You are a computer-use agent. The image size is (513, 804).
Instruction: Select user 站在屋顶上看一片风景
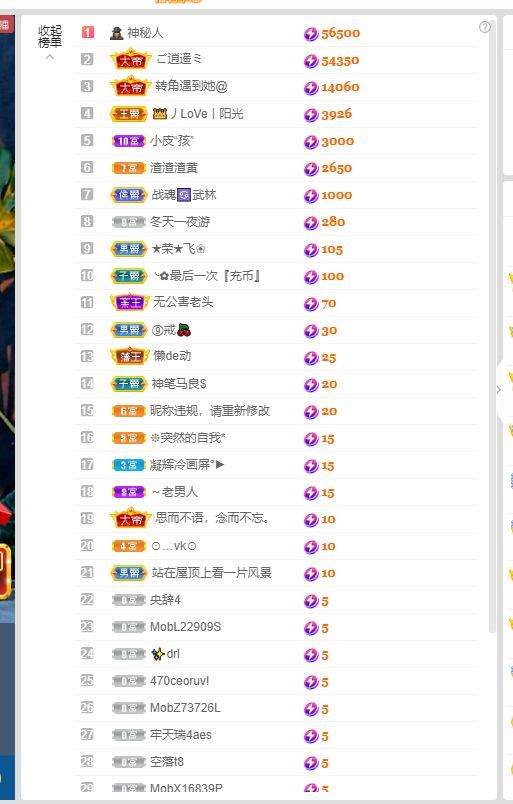pyautogui.click(x=211, y=573)
